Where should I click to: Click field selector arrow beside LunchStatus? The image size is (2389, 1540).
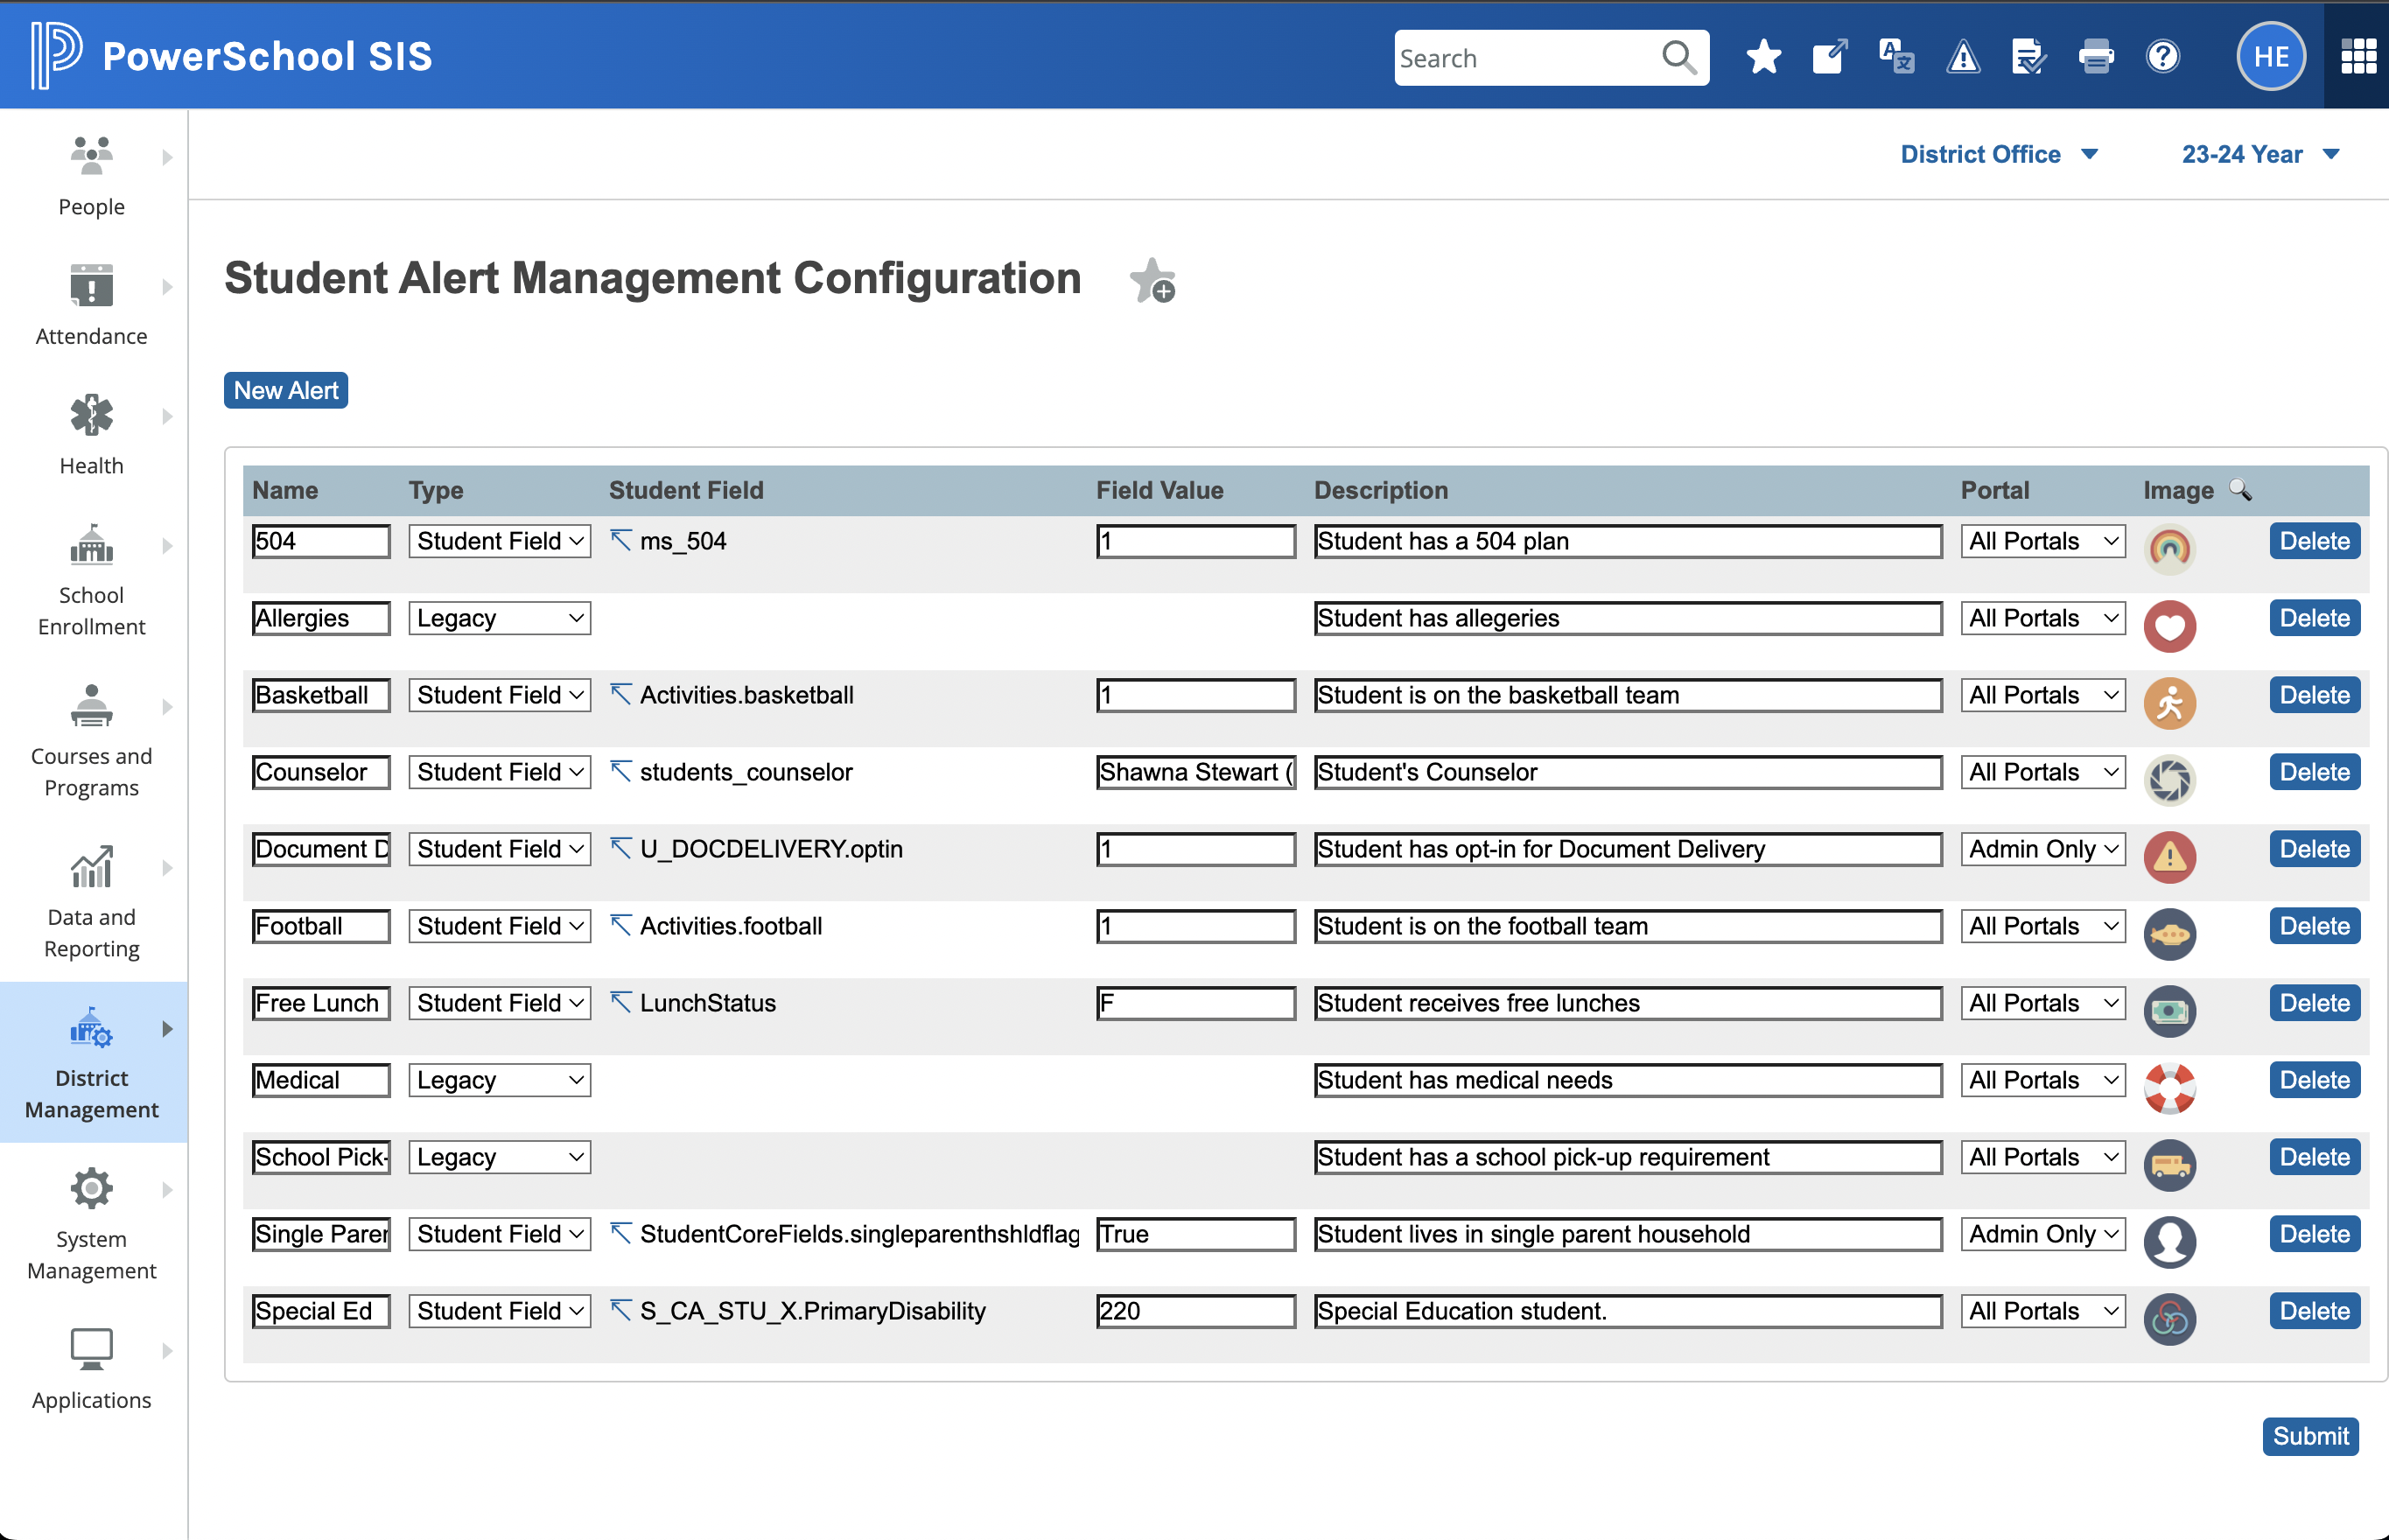pos(621,1002)
